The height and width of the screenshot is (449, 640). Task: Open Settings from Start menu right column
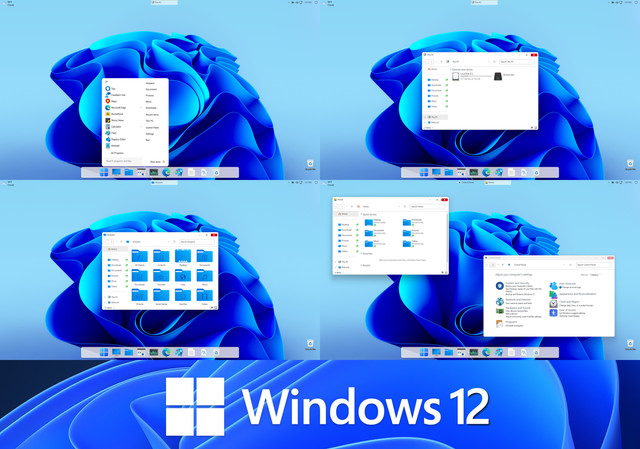point(150,134)
